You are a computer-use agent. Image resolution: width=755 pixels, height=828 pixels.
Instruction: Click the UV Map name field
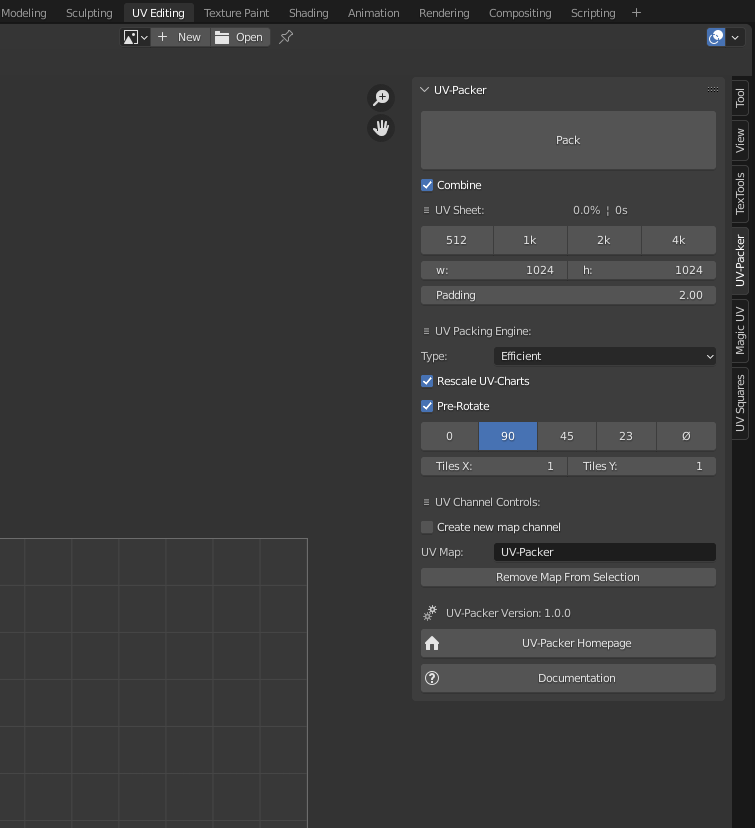point(605,552)
